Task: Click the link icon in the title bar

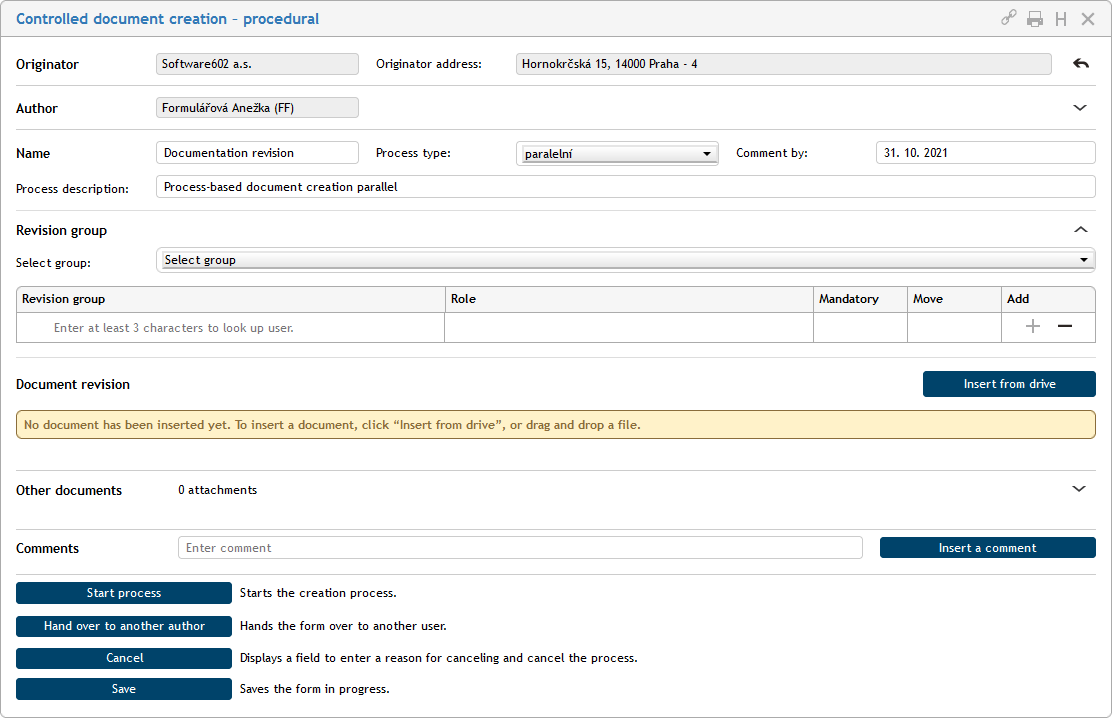Action: pos(1009,19)
